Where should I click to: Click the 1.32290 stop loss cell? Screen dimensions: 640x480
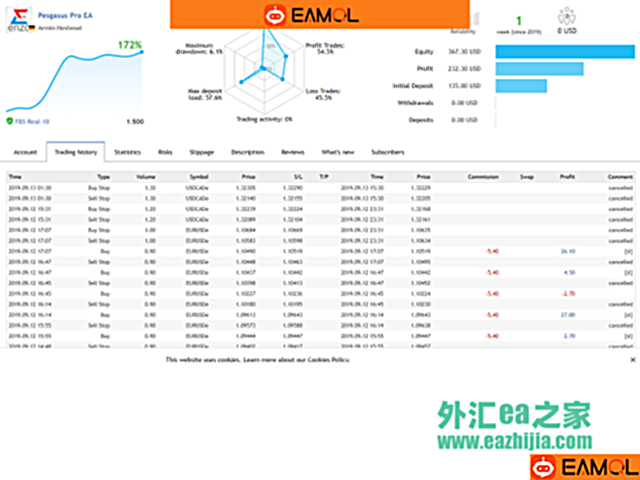(293, 188)
